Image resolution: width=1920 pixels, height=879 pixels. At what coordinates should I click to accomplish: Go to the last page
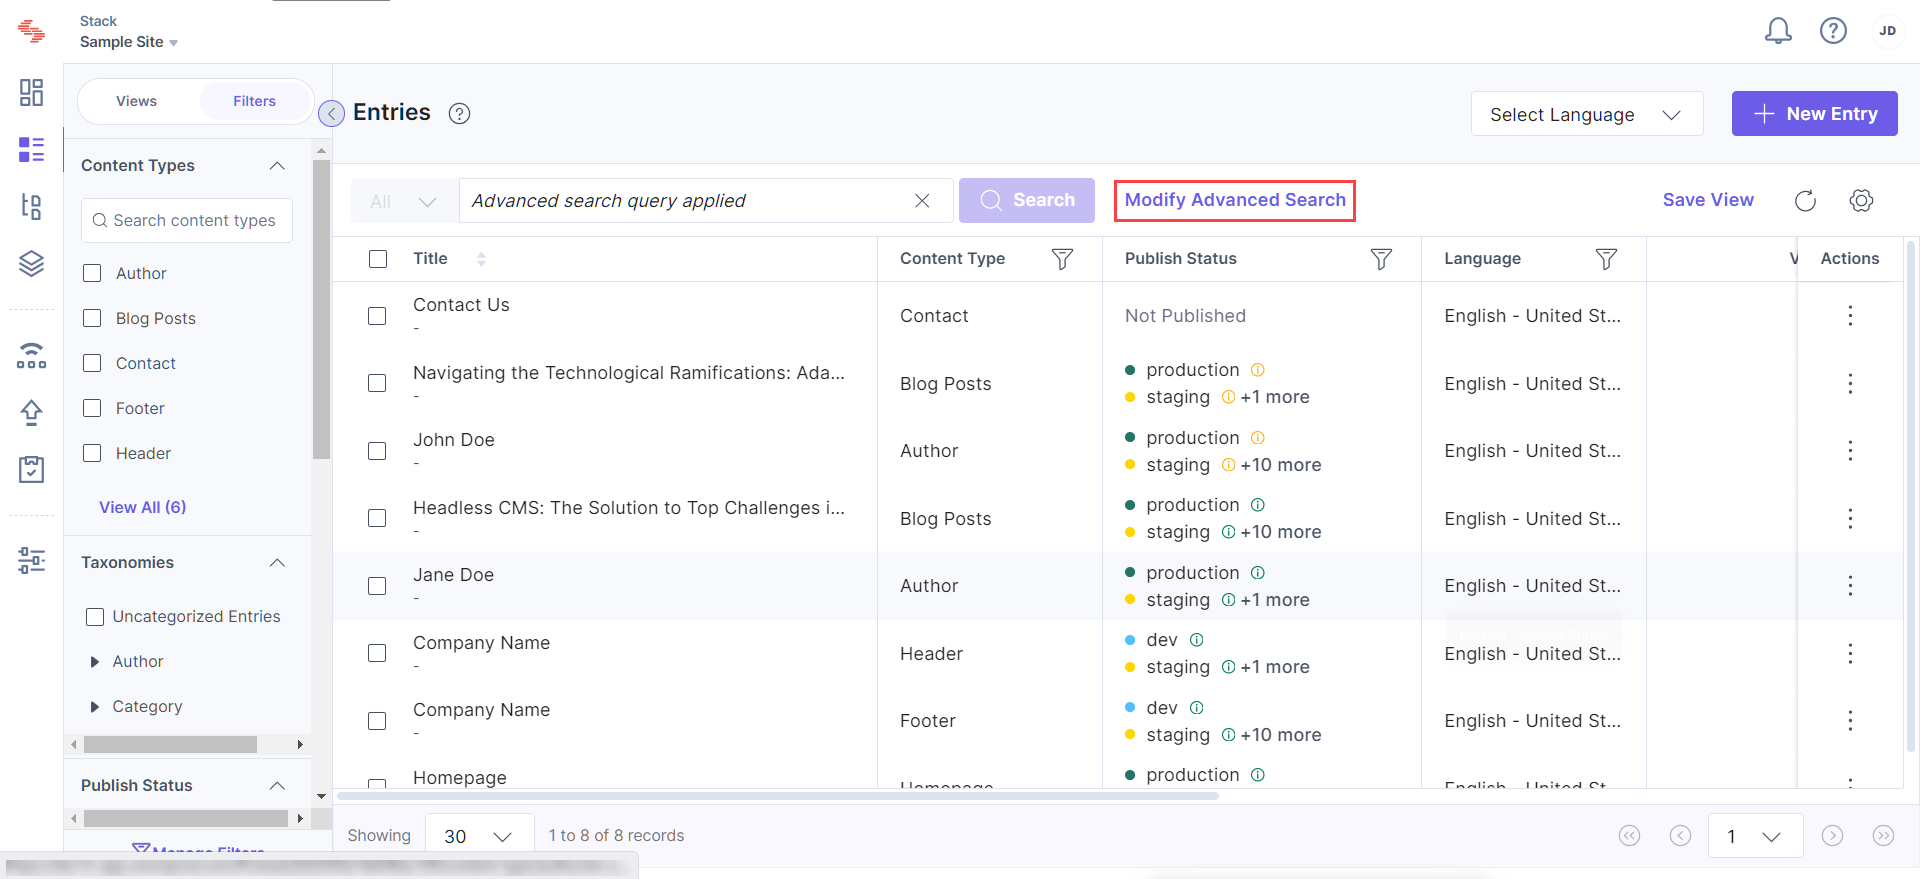tap(1883, 835)
